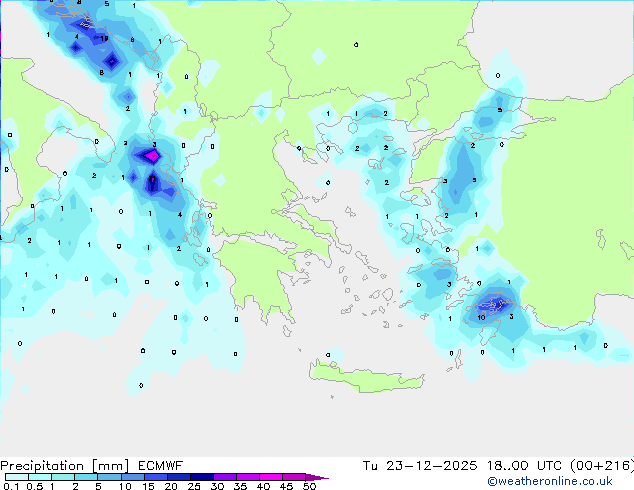Click the above-50 arrow tip of the legend
The height and width of the screenshot is (490, 634).
click(317, 477)
